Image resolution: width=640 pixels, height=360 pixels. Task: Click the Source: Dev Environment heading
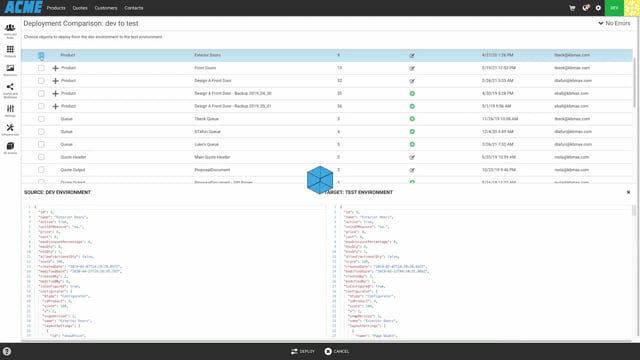pos(58,192)
